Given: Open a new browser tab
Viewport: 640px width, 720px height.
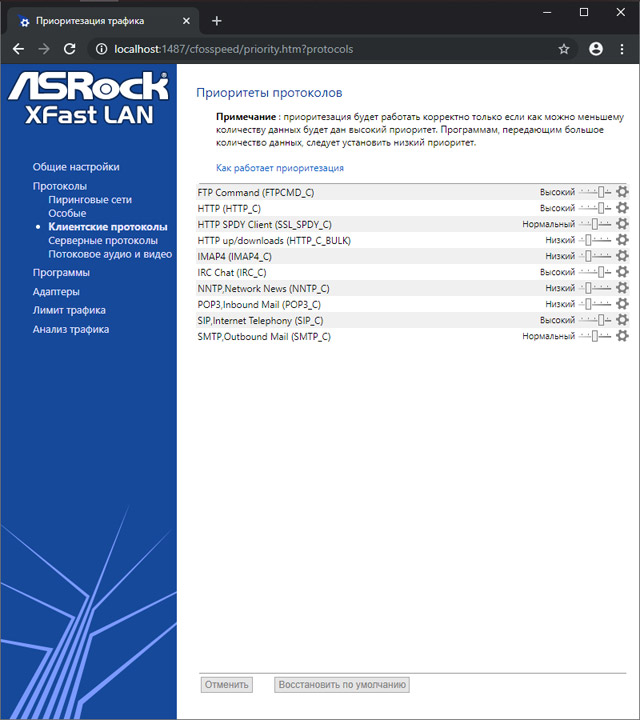Looking at the screenshot, I should click(x=217, y=21).
